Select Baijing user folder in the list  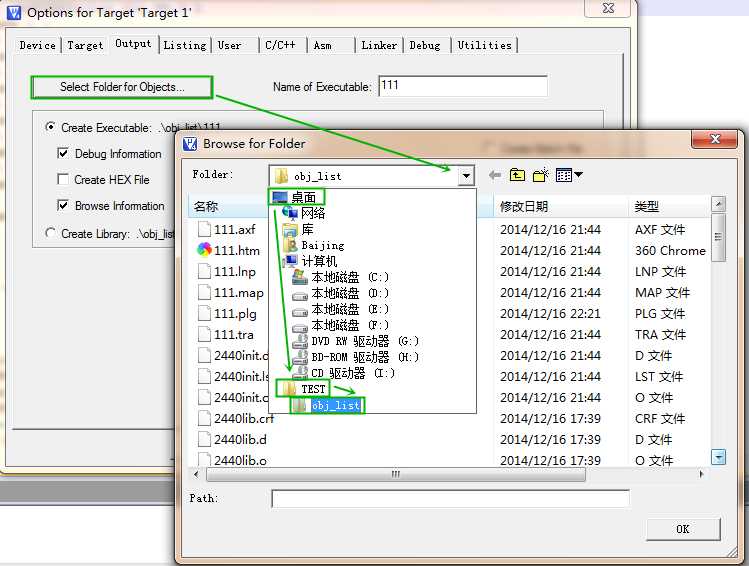coord(314,246)
